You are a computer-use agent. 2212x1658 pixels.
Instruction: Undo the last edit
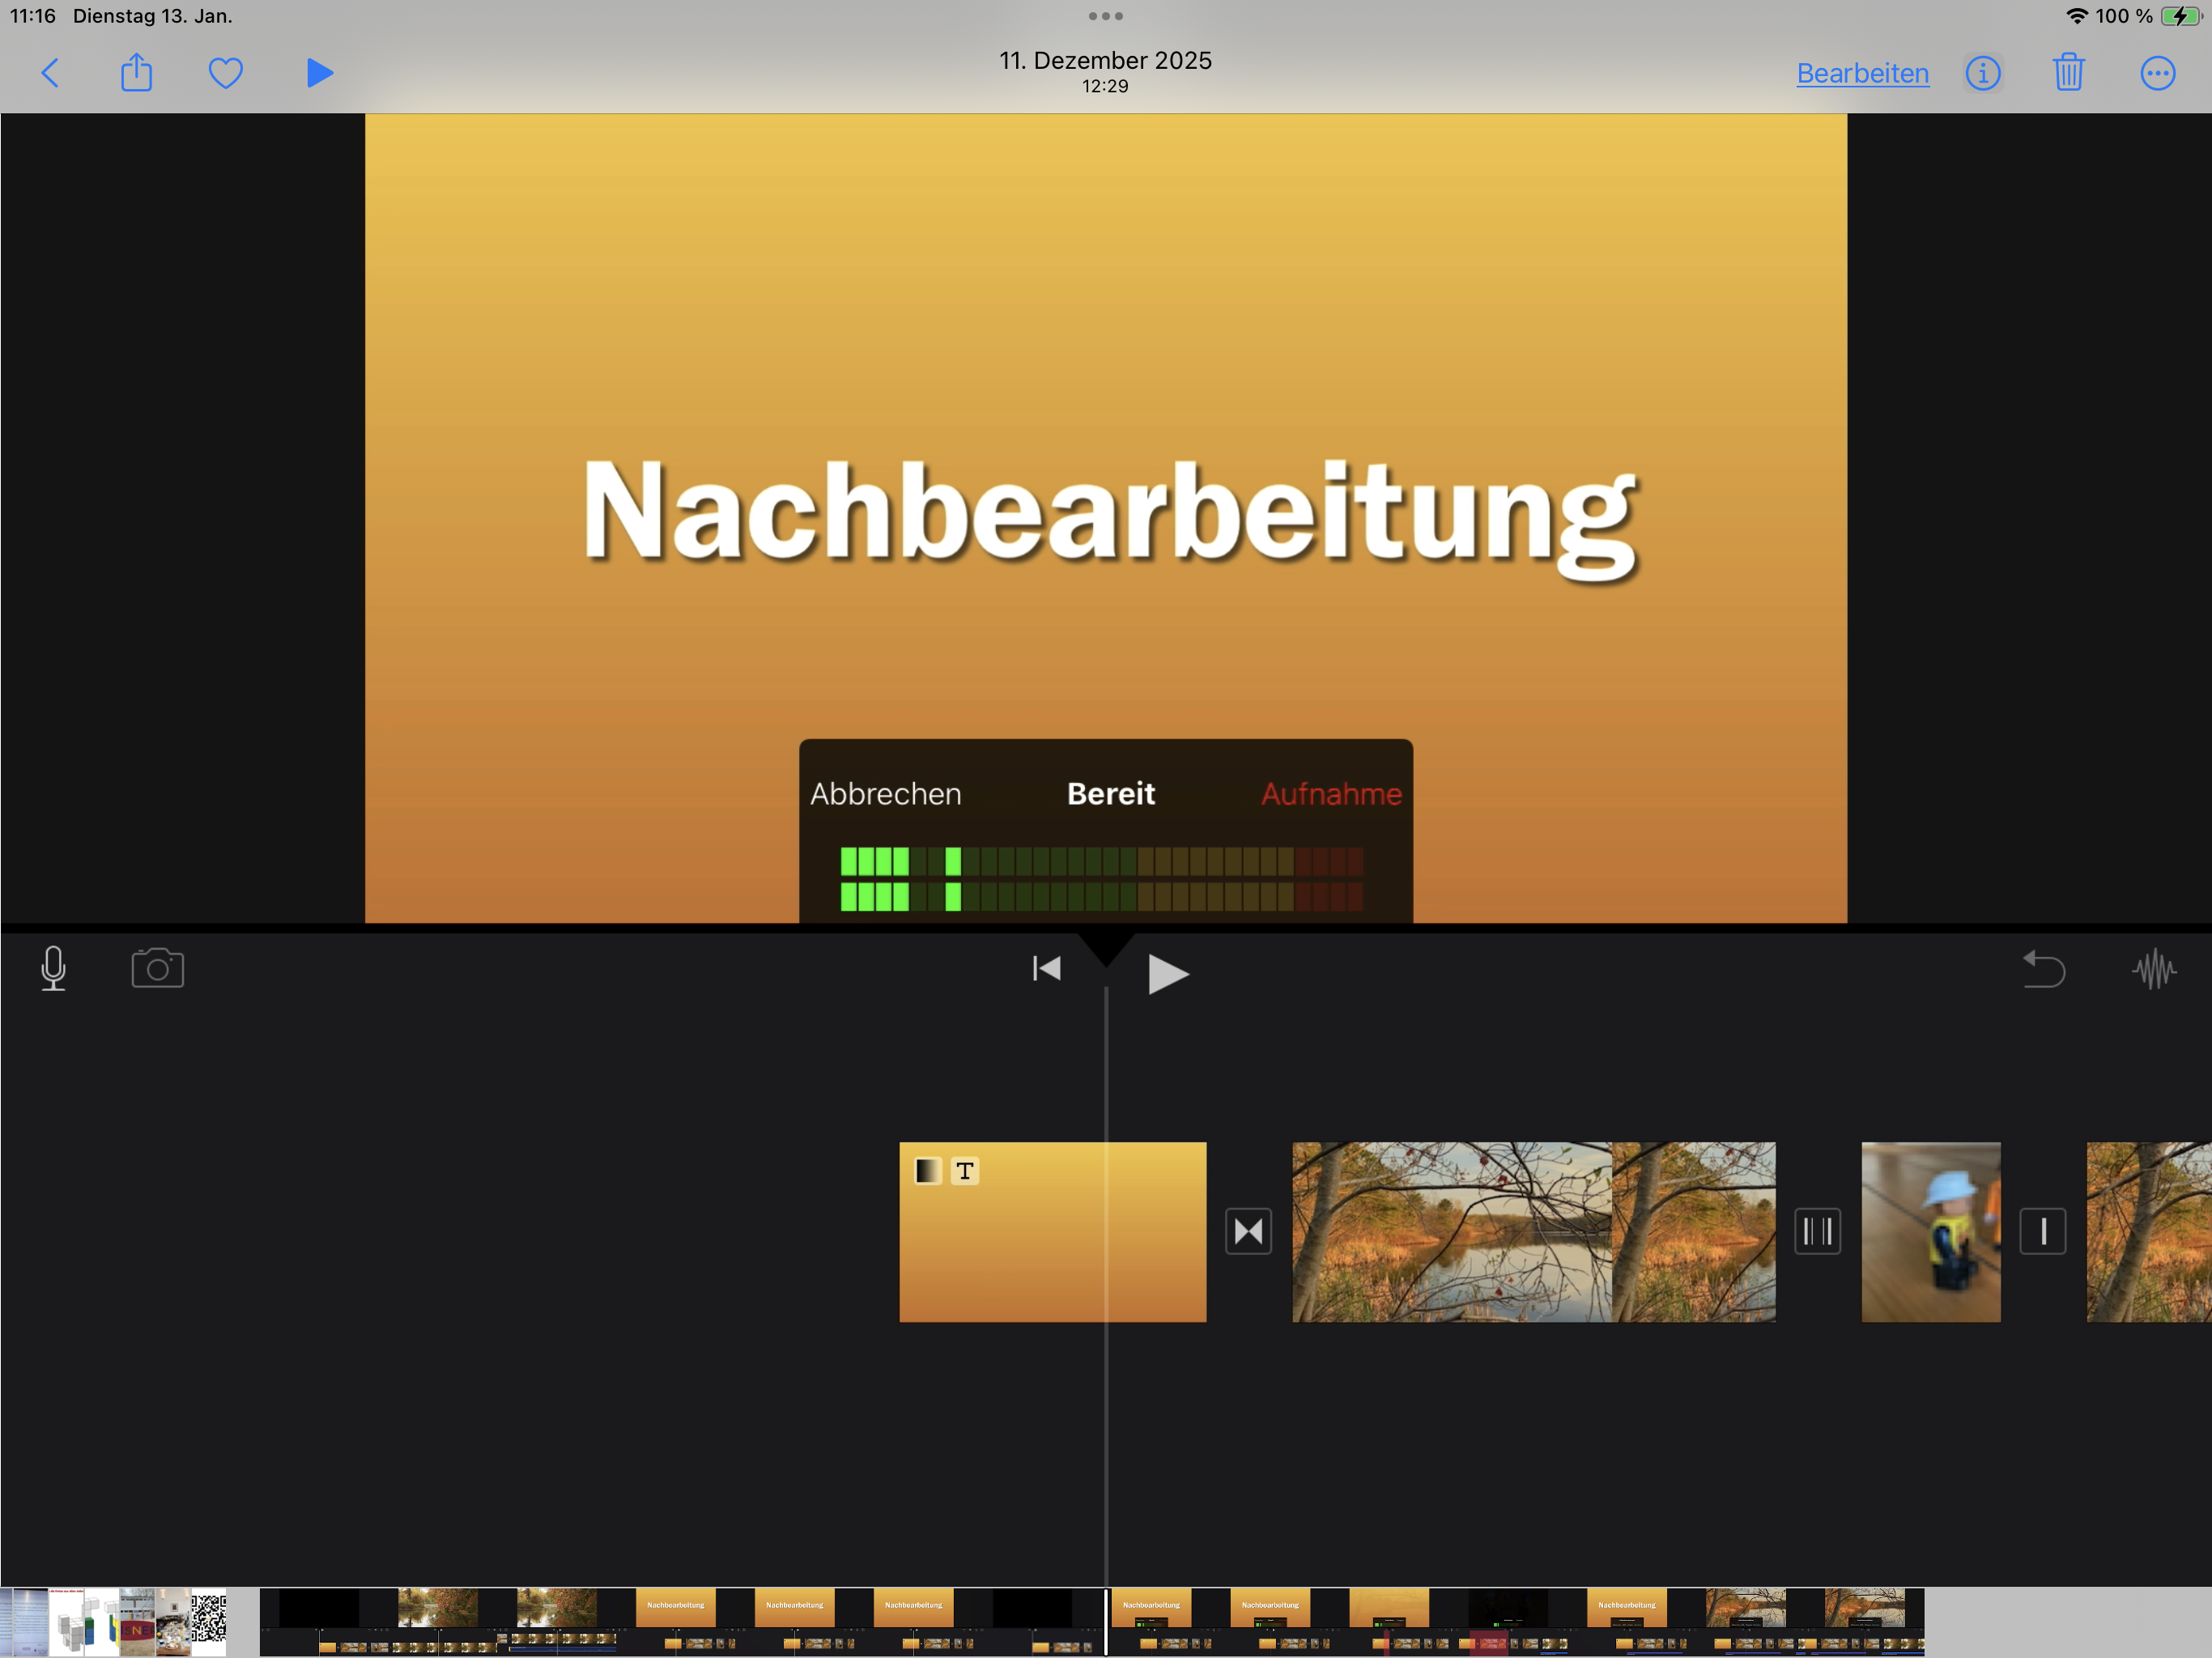(2044, 968)
